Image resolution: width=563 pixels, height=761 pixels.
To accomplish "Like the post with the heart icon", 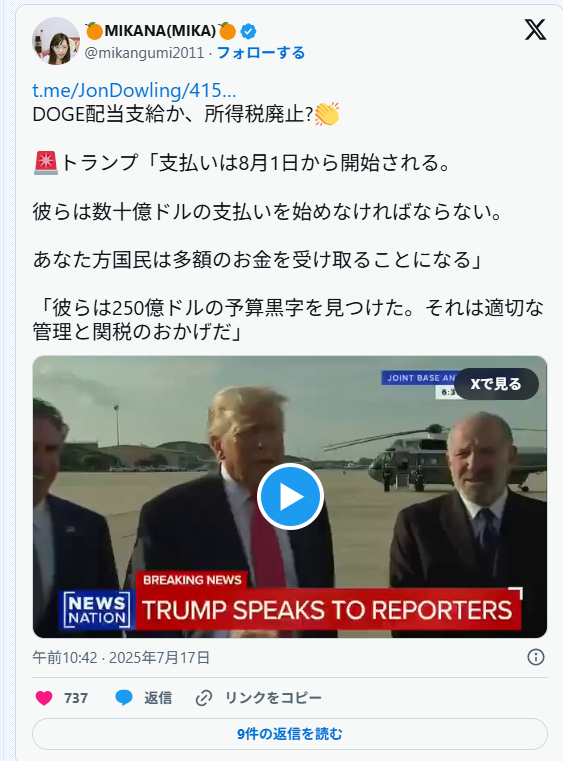I will (x=44, y=698).
